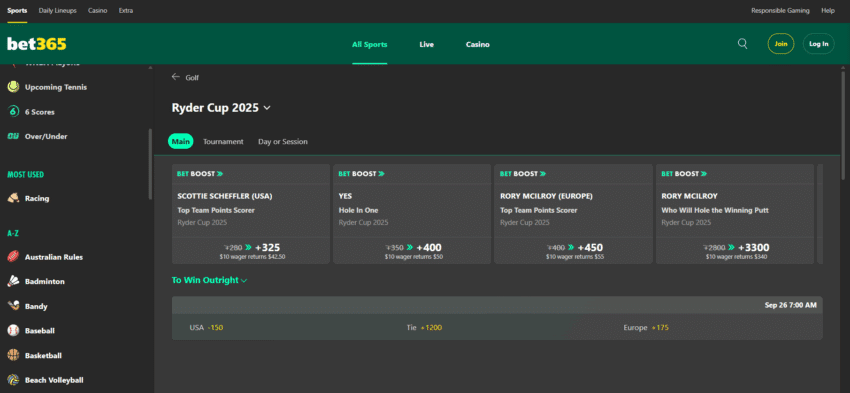
Task: Click the Sep 26 7:00 AM time
Action: (x=790, y=305)
